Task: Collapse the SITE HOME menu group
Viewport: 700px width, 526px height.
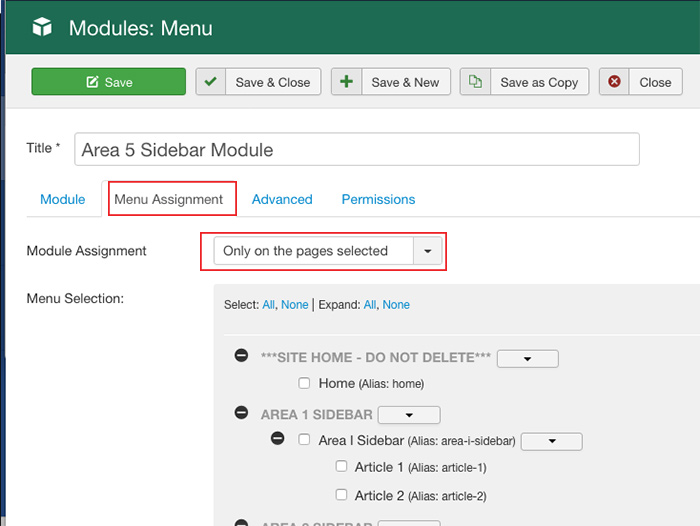Action: [241, 357]
